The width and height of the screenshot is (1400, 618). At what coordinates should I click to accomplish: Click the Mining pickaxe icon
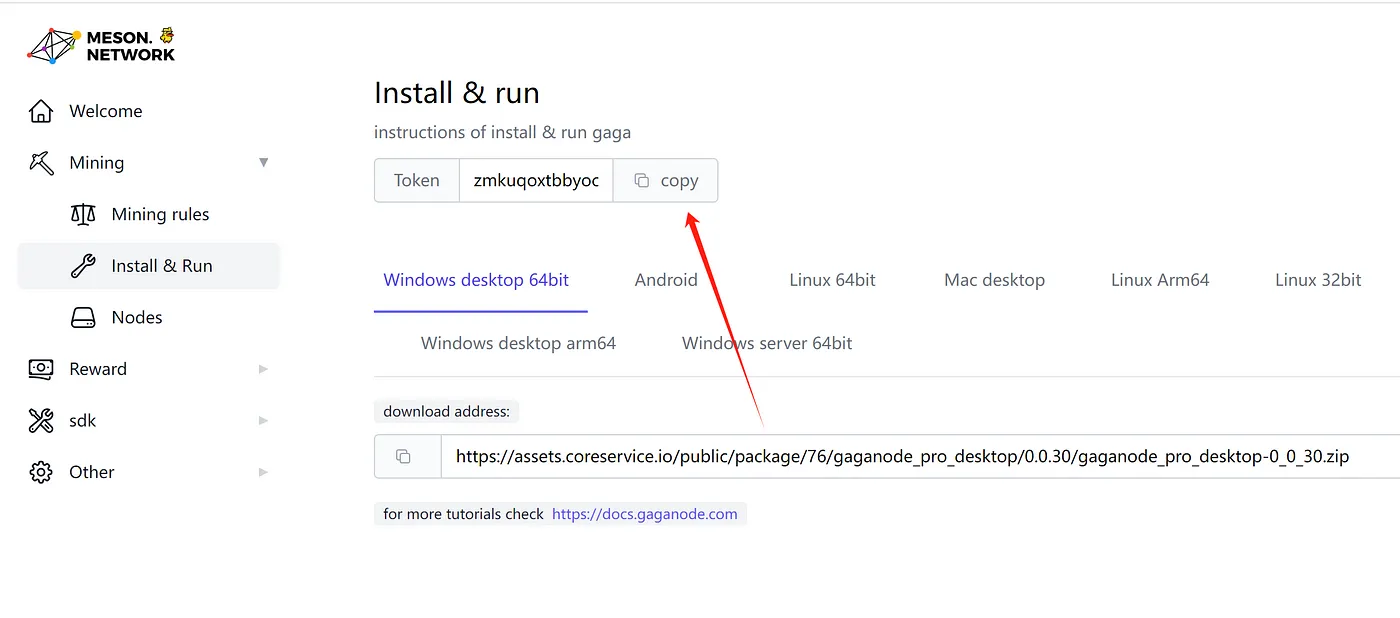pos(41,163)
